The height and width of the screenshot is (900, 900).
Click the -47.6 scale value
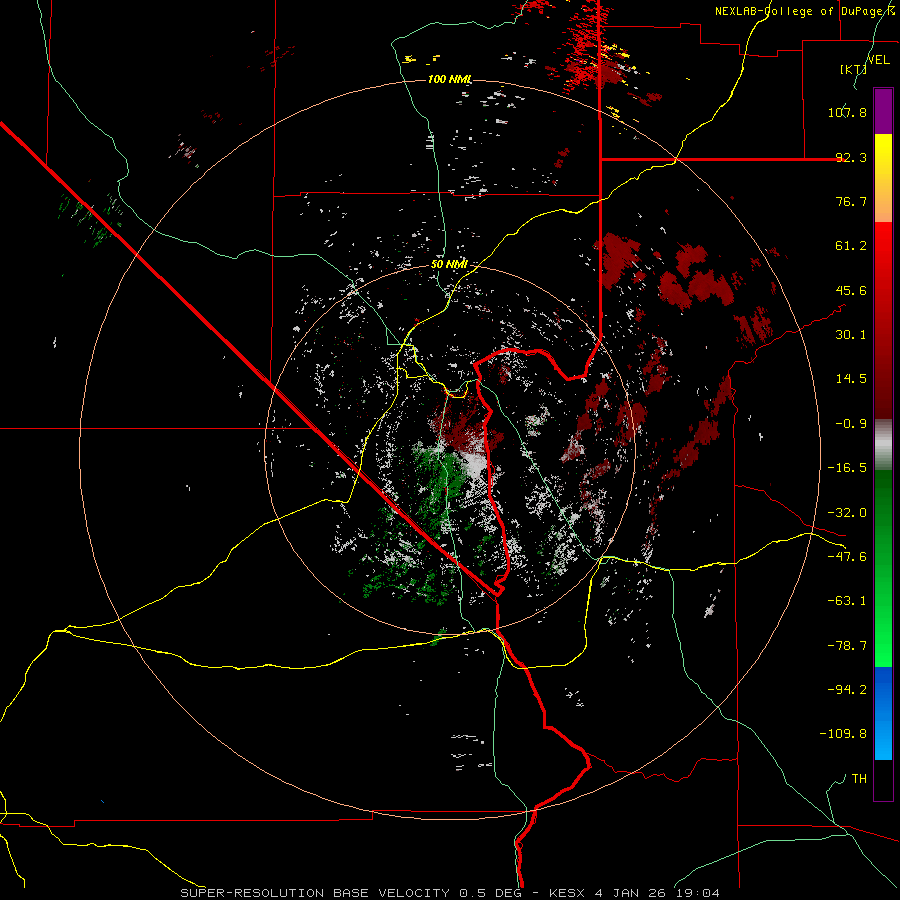(x=847, y=557)
